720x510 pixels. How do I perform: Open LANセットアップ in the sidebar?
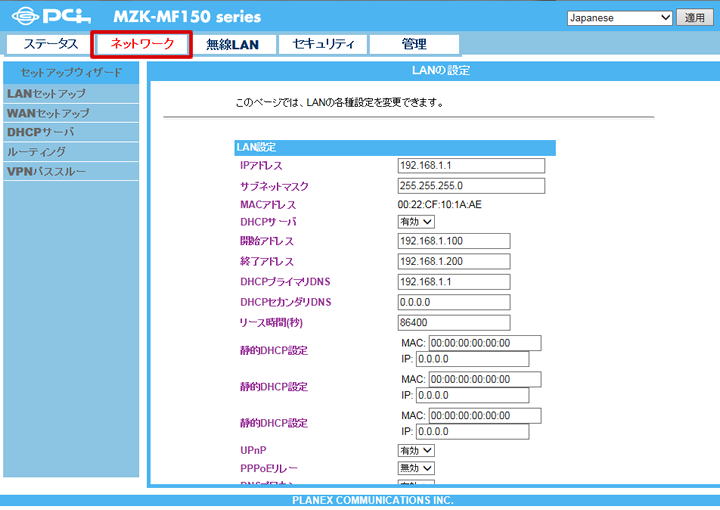(x=71, y=94)
